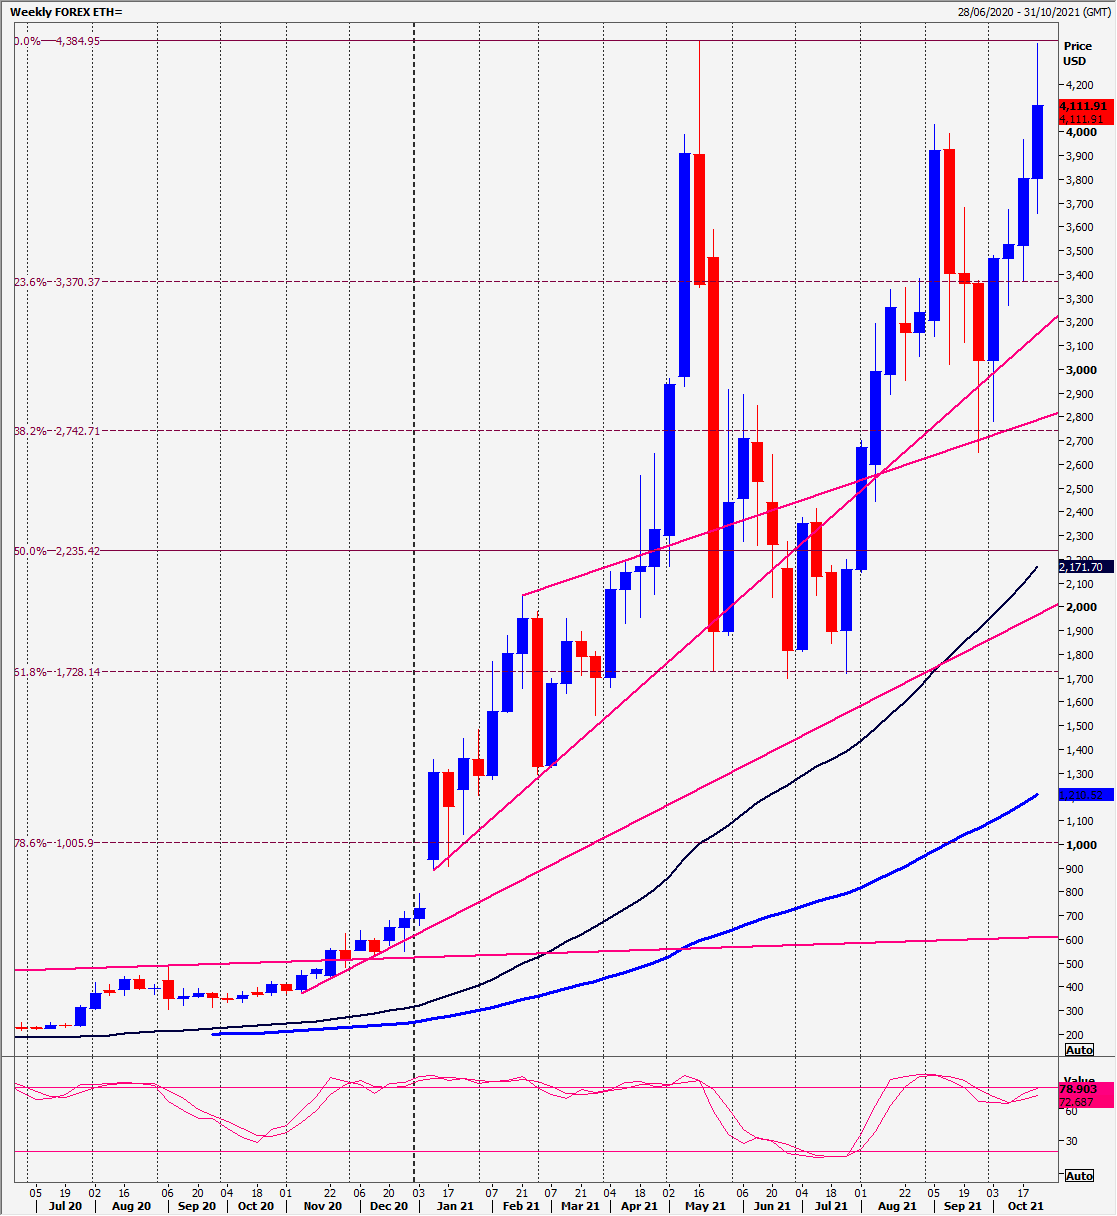Select the 0.0% 4,384.95 Fibonacci label
The image size is (1117, 1216).
[x=57, y=41]
